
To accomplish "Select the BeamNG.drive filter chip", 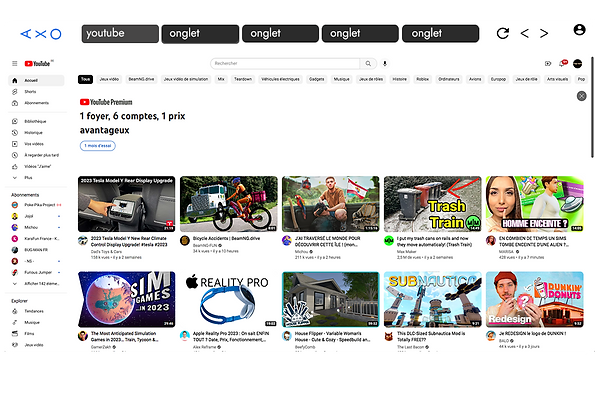I will pyautogui.click(x=141, y=79).
